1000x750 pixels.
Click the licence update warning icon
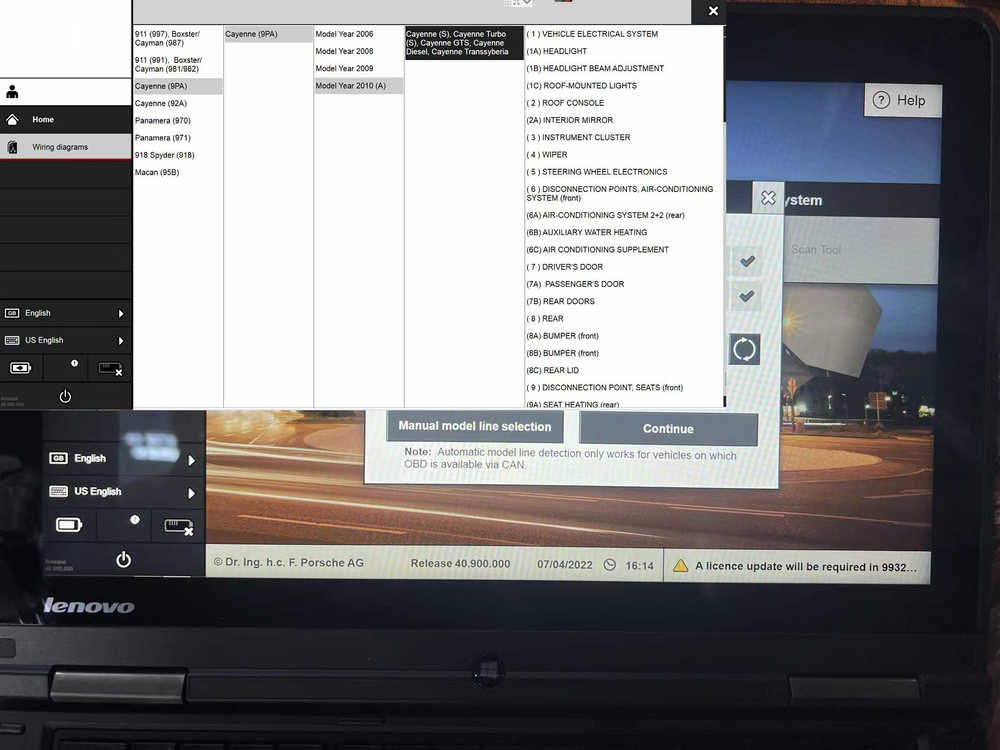[x=680, y=566]
